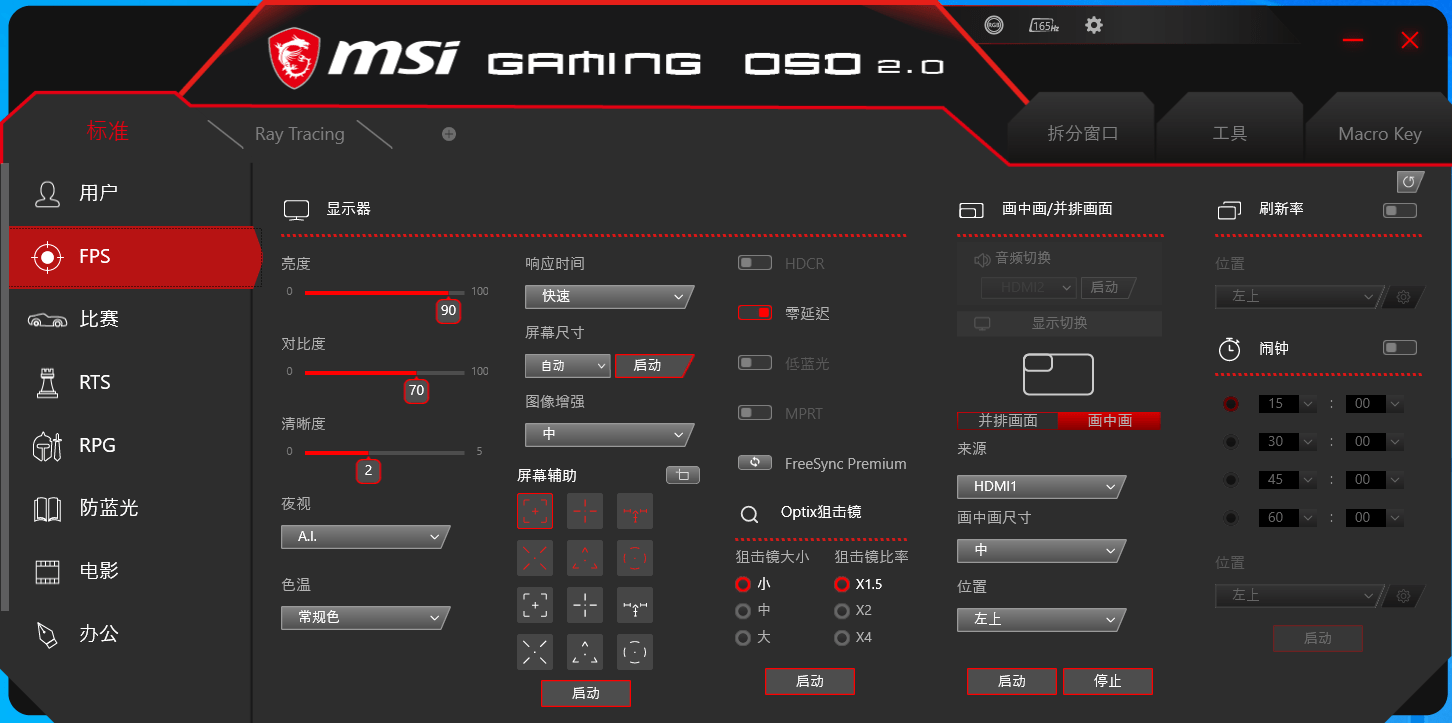Click the 亮度 slider track
Screen dimensions: 1452x723
pos(385,292)
